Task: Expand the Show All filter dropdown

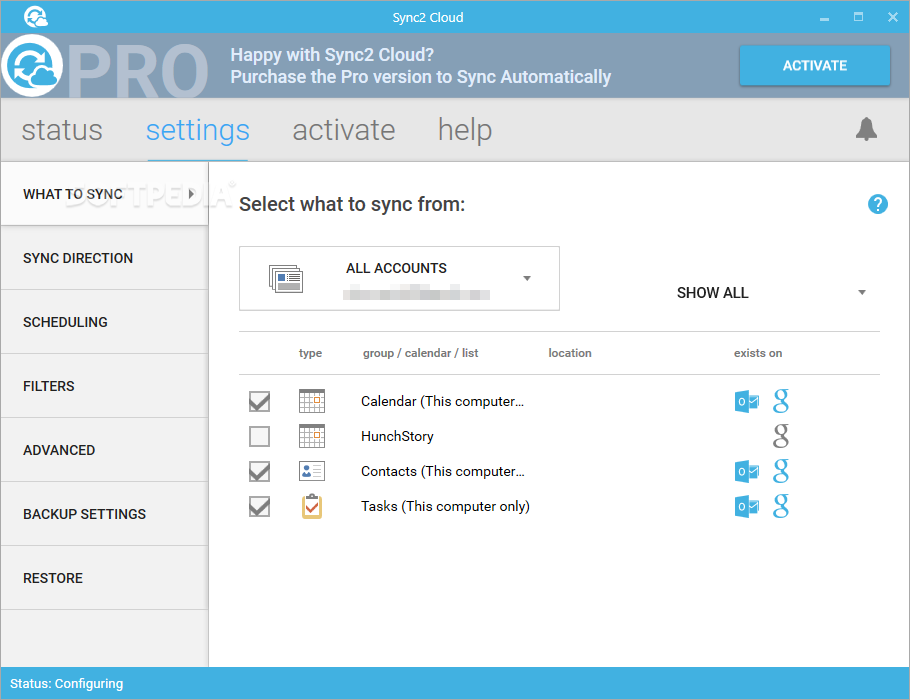Action: coord(771,293)
